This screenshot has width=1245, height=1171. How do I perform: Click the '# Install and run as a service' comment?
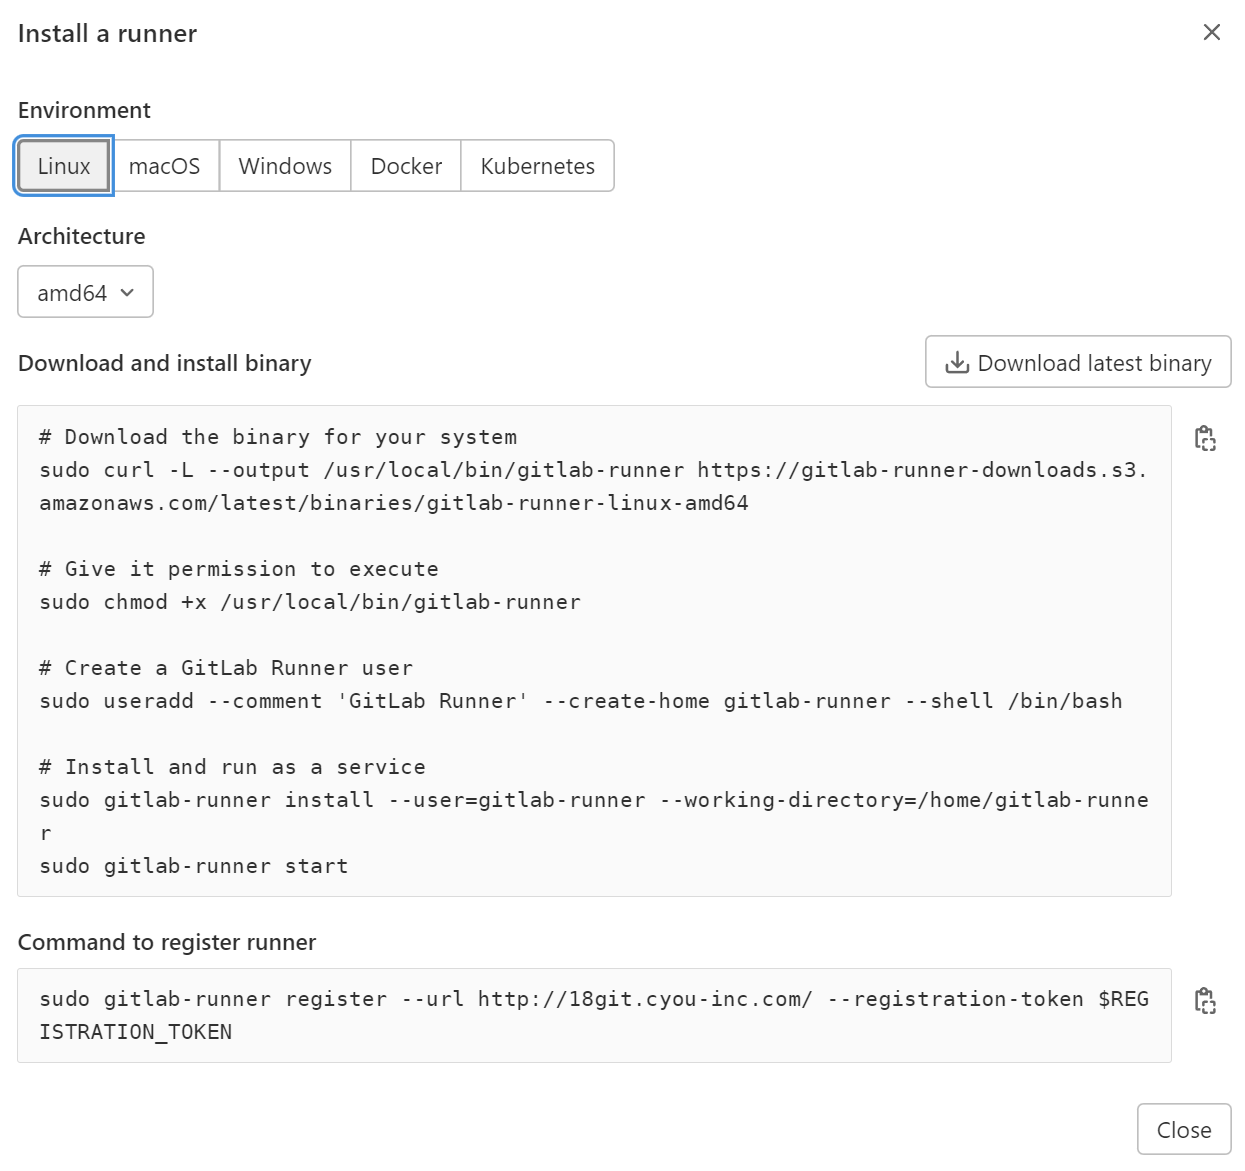[x=232, y=767]
